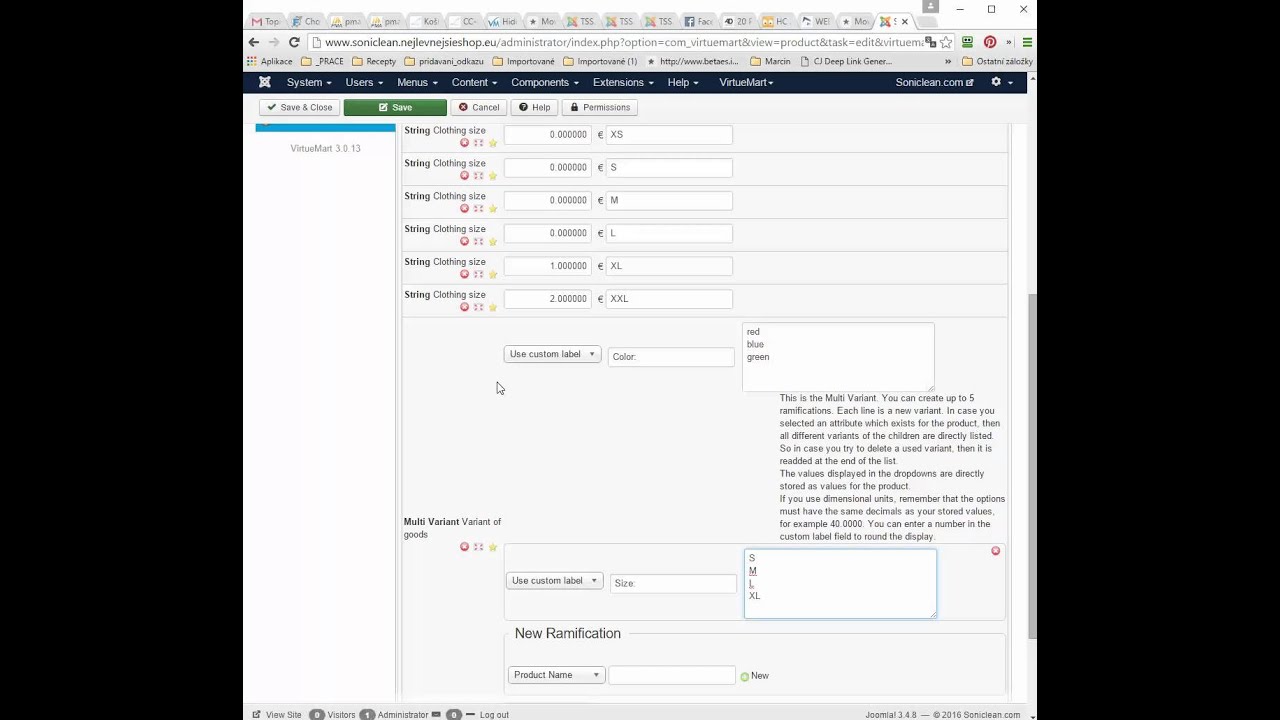Open the settings gear in the admin bar
This screenshot has width=1280, height=720.
[1001, 82]
